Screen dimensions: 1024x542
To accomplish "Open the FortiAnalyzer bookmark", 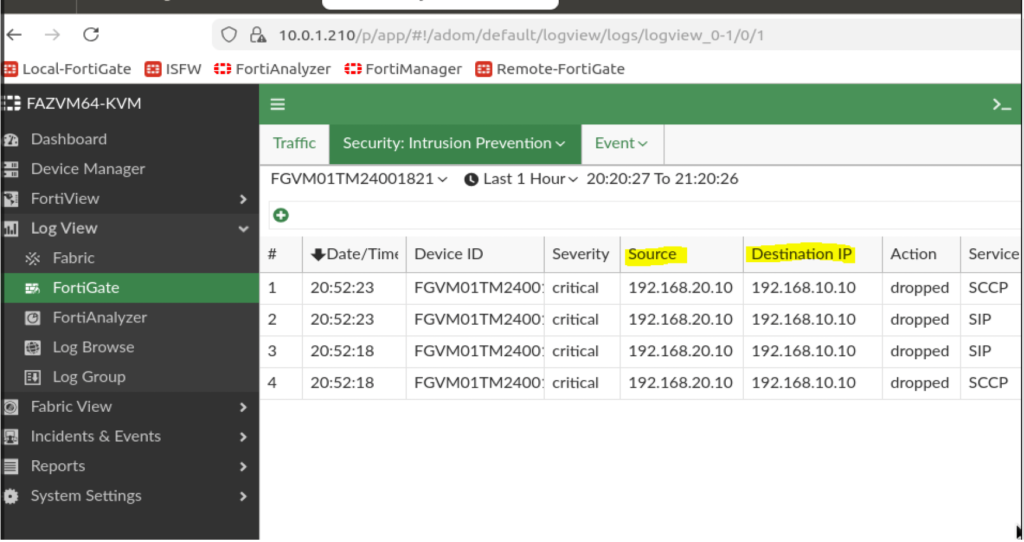I will tap(272, 69).
